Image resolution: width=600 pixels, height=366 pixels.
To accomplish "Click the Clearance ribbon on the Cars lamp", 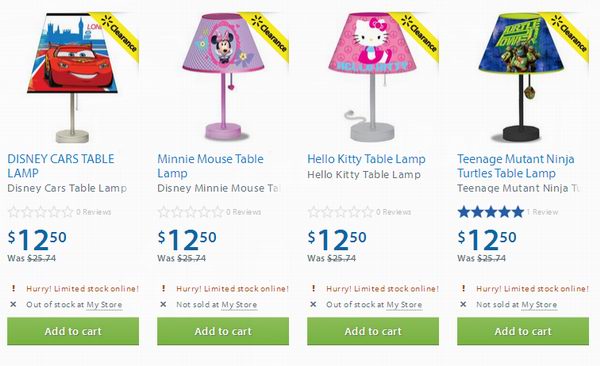I will (x=119, y=33).
